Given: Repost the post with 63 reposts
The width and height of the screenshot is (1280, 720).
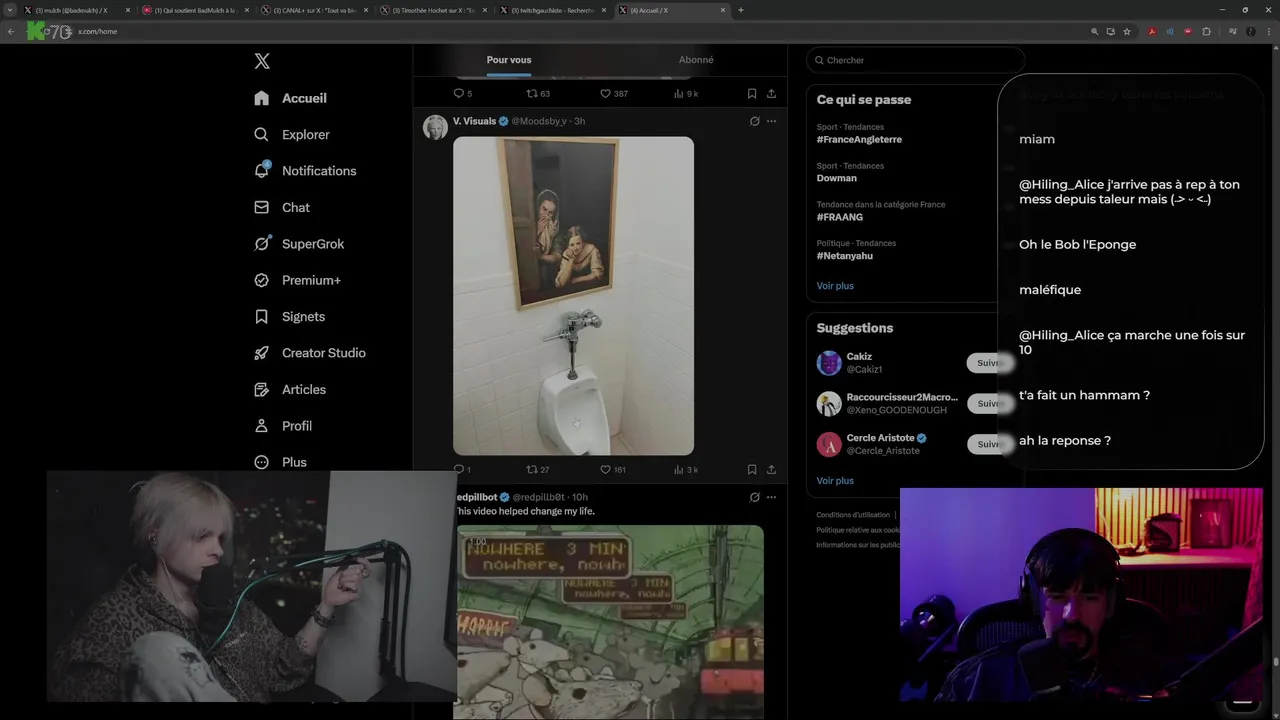Looking at the screenshot, I should tap(538, 93).
